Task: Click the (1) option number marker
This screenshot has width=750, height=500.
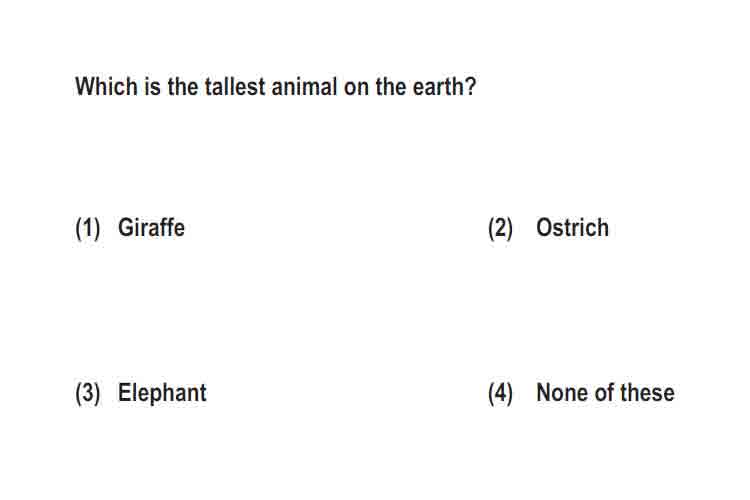Action: click(88, 228)
